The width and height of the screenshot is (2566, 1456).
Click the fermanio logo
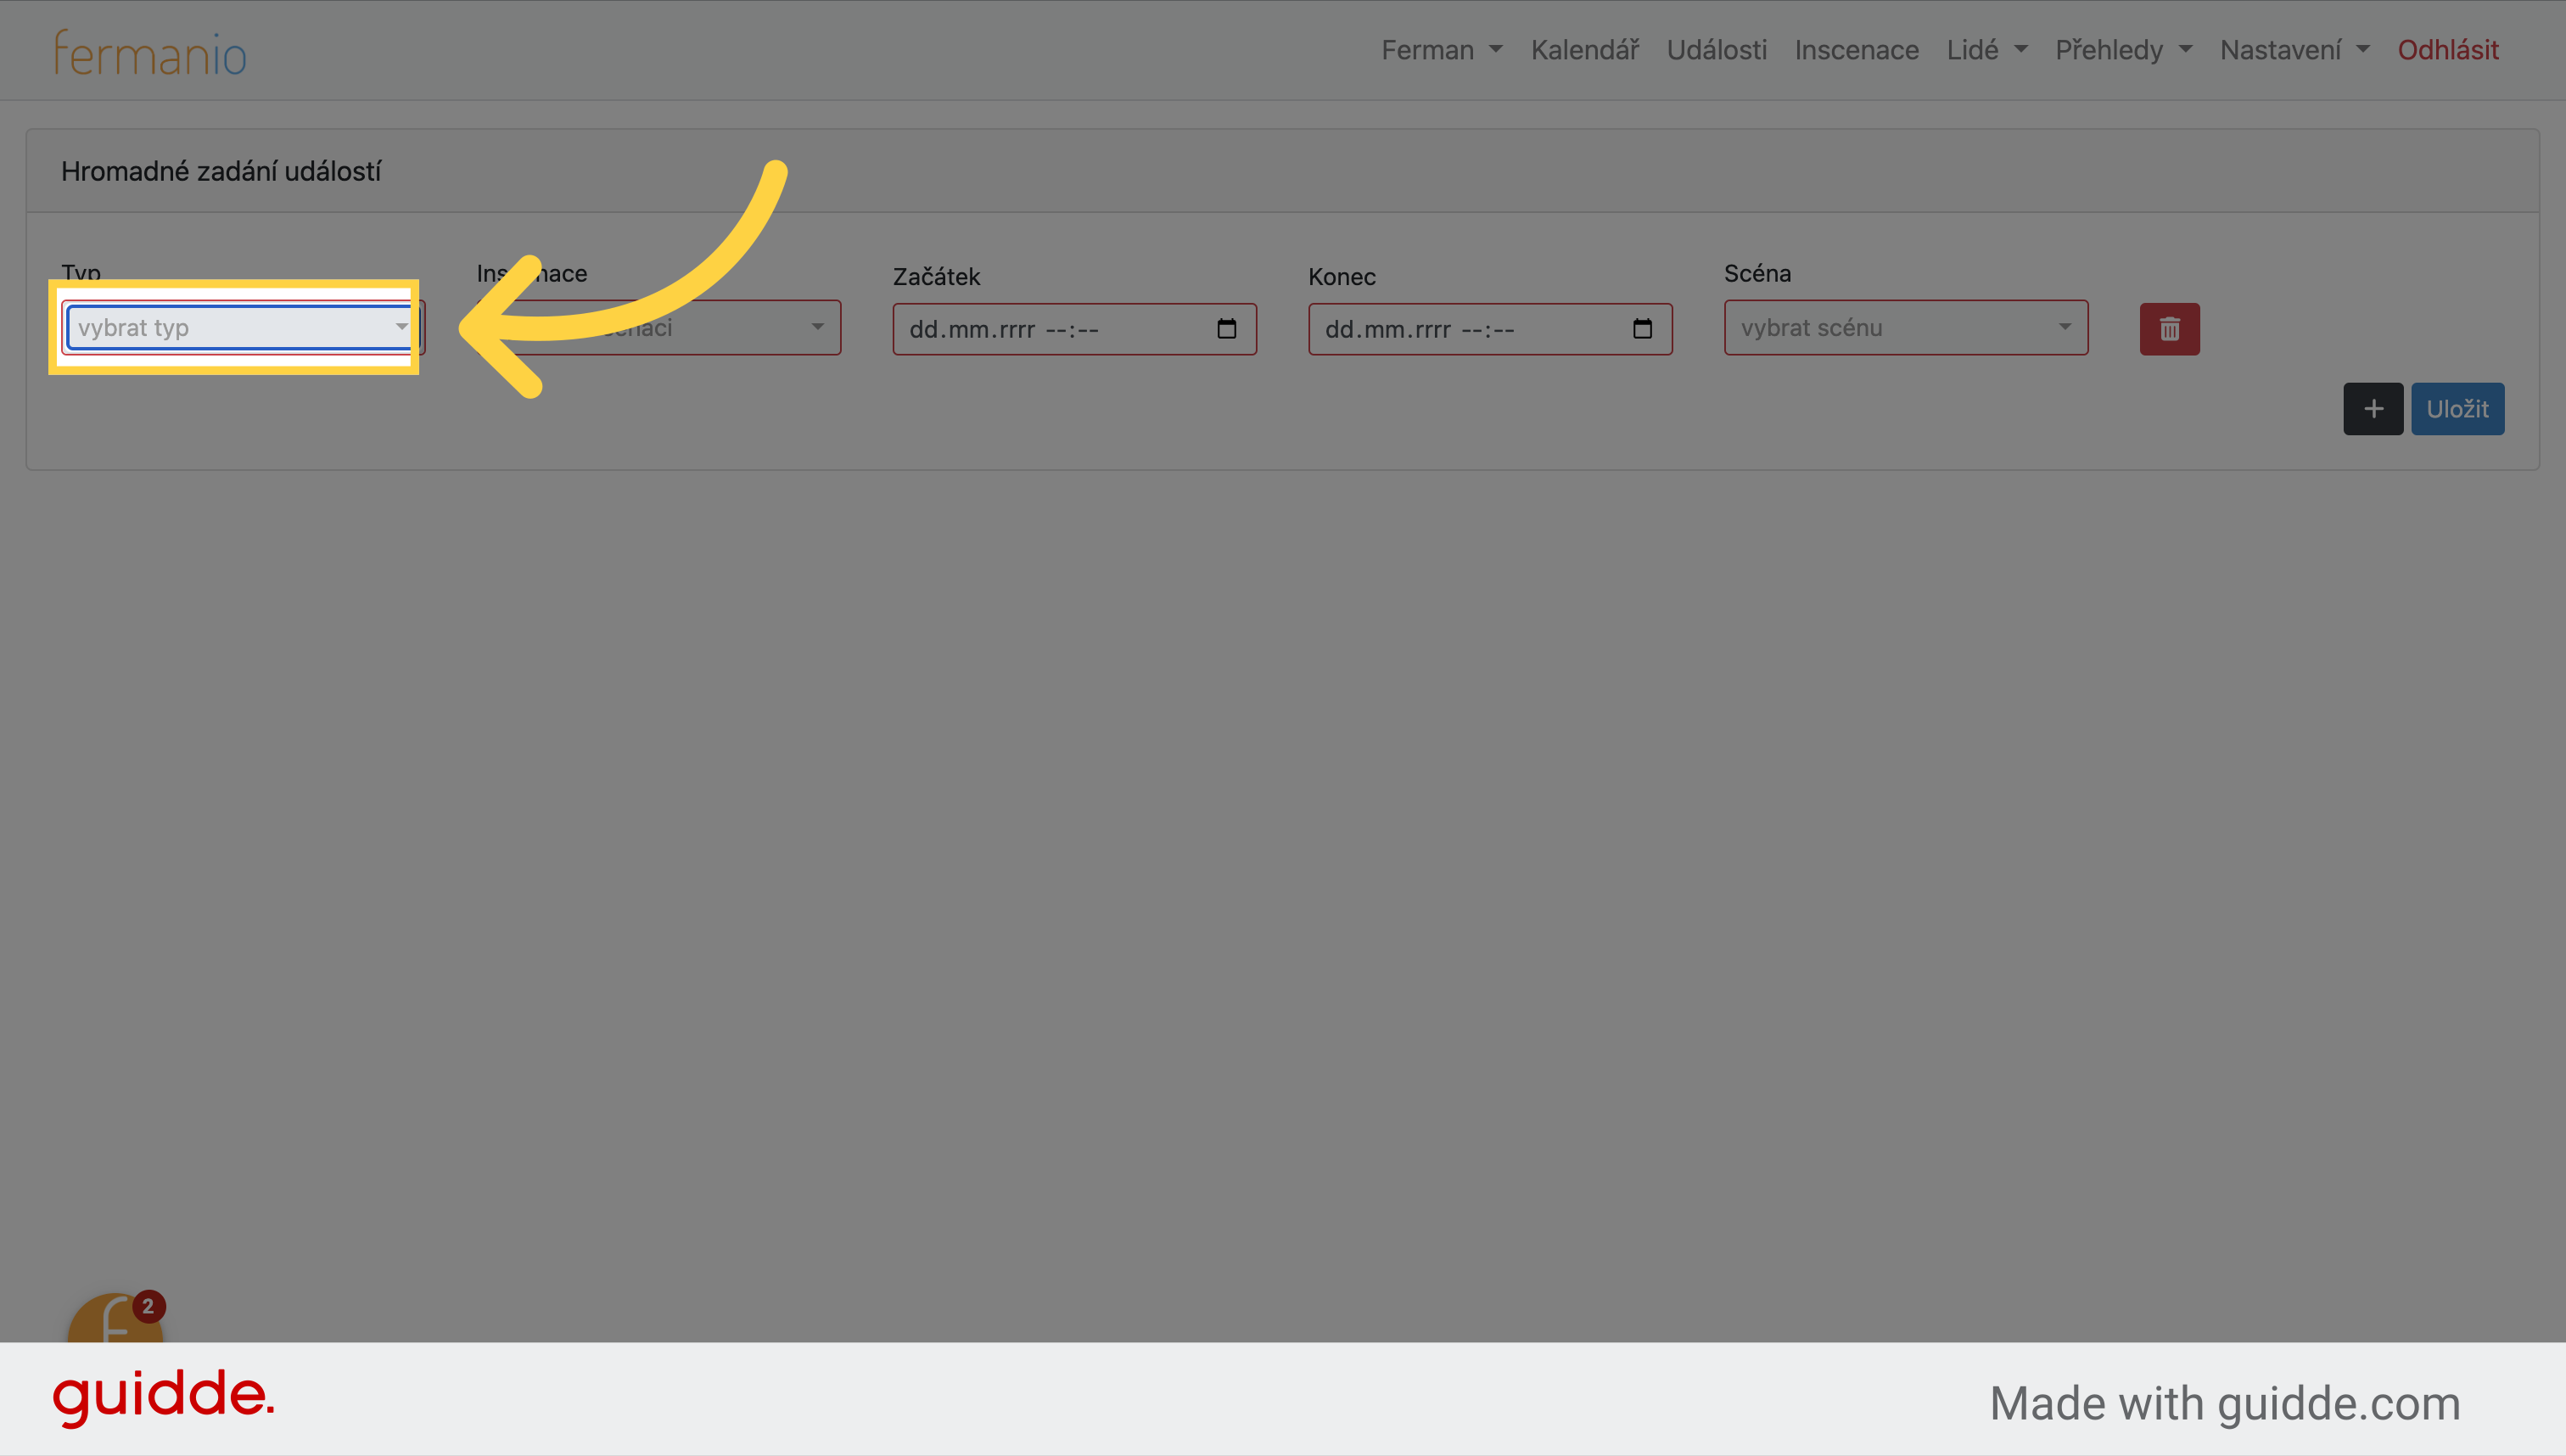click(x=150, y=54)
